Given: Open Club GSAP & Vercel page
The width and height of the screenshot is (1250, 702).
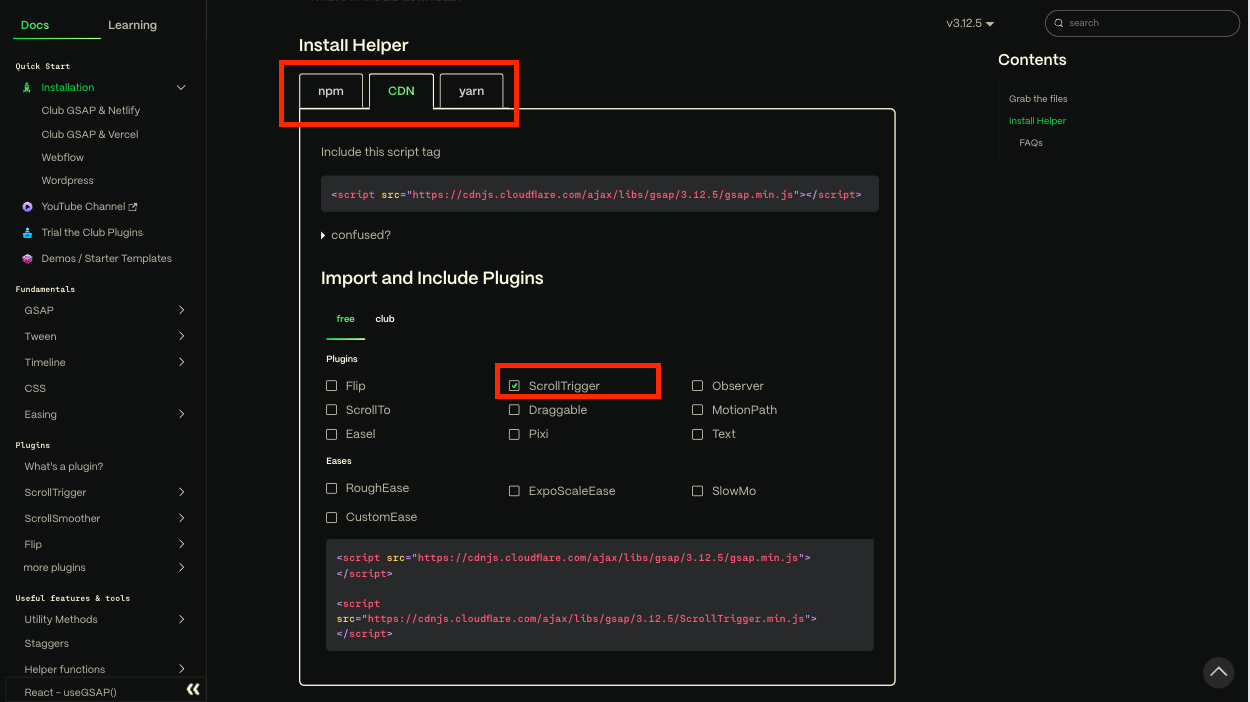Looking at the screenshot, I should point(90,134).
